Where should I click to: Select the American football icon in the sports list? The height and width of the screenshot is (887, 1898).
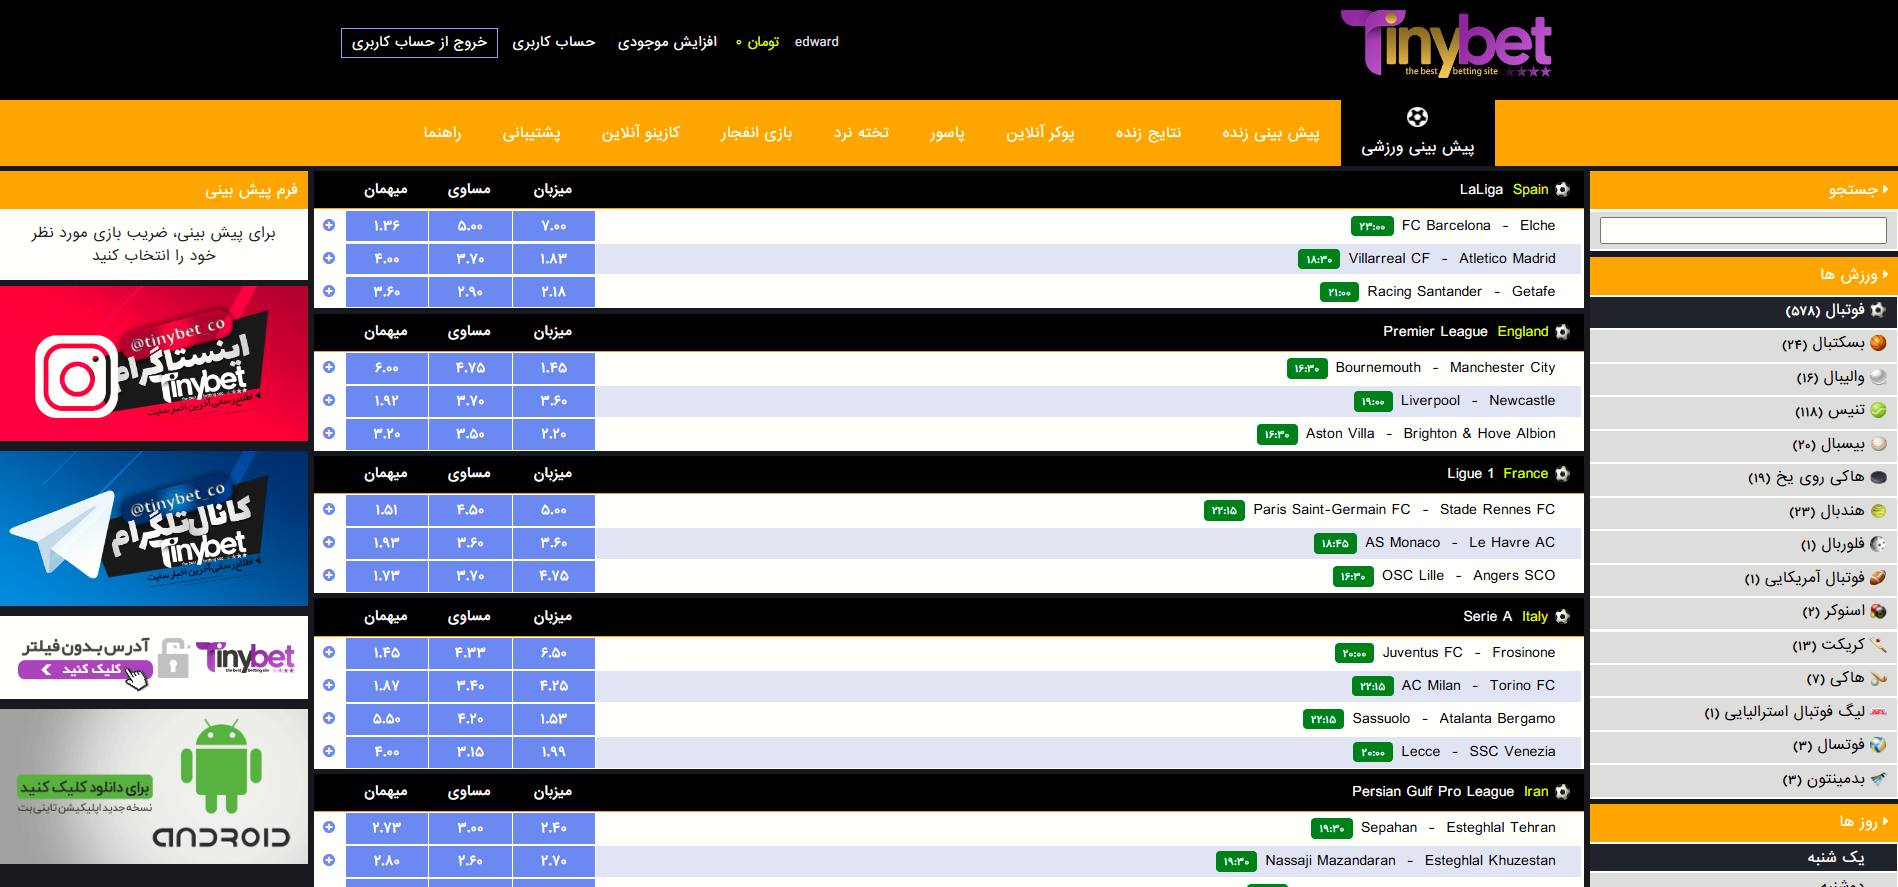[1878, 577]
